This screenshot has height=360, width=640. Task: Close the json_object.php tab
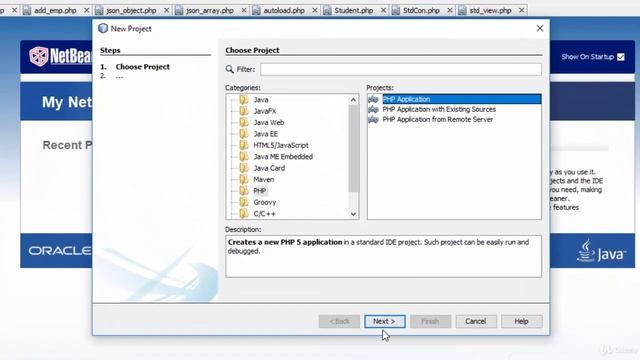(x=167, y=11)
